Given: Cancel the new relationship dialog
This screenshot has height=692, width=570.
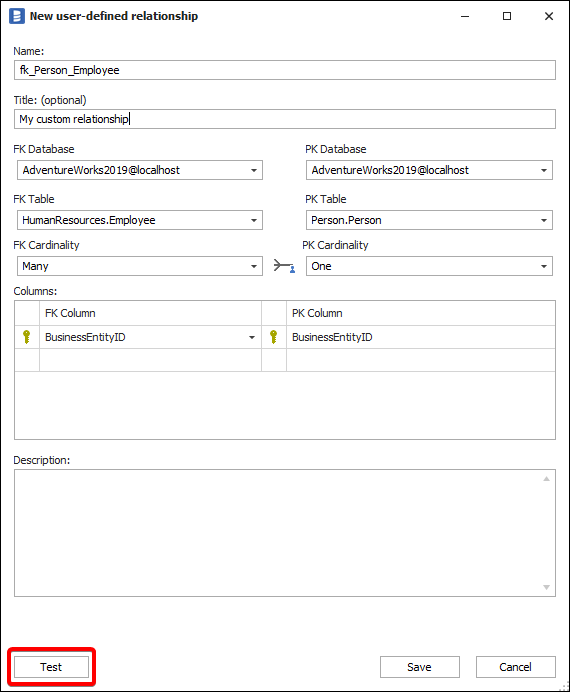Looking at the screenshot, I should click(x=515, y=667).
